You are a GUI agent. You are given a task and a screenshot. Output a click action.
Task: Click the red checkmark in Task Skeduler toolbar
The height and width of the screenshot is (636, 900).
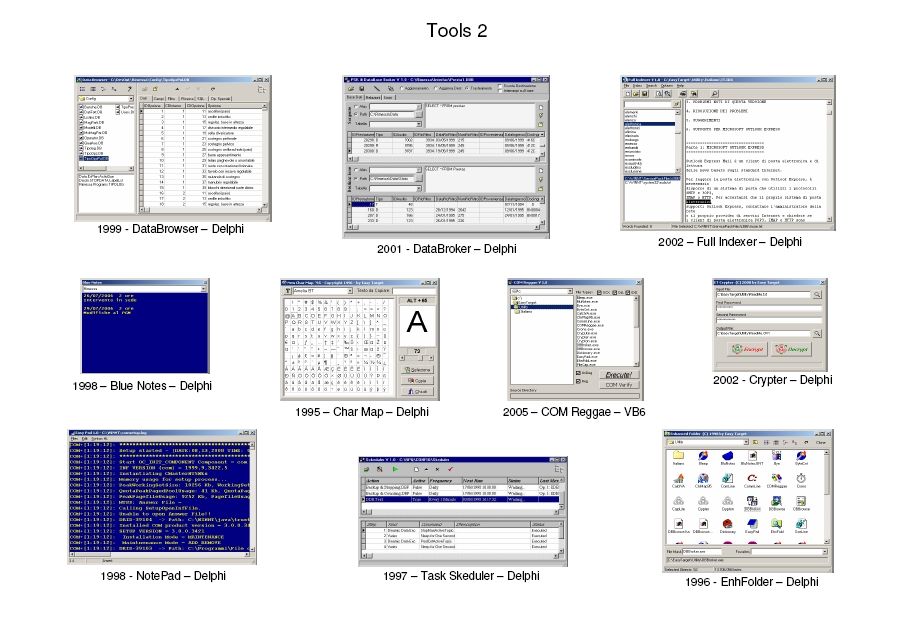451,469
